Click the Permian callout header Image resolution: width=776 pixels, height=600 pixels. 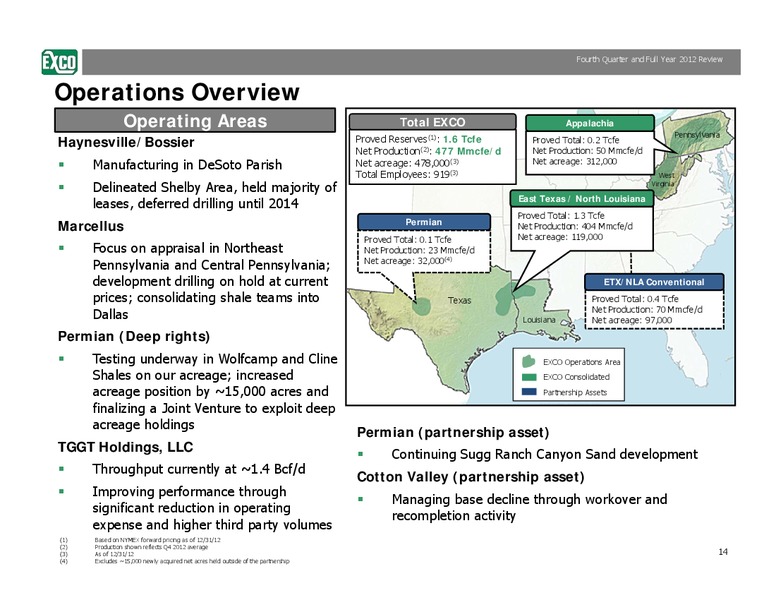[x=424, y=222]
